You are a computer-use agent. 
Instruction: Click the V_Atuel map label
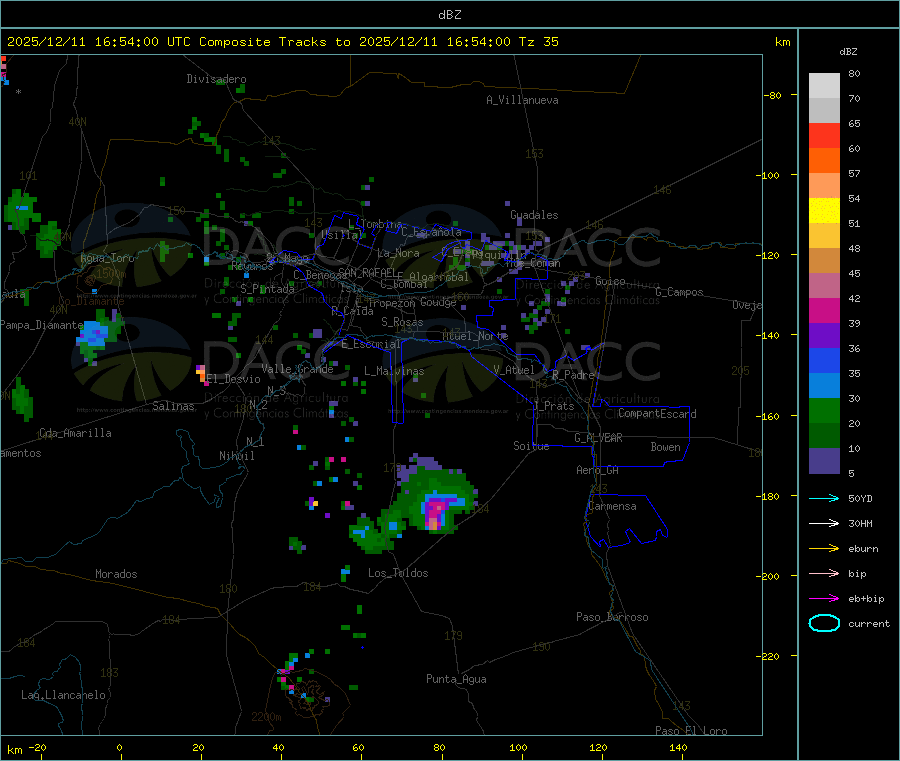coord(514,370)
